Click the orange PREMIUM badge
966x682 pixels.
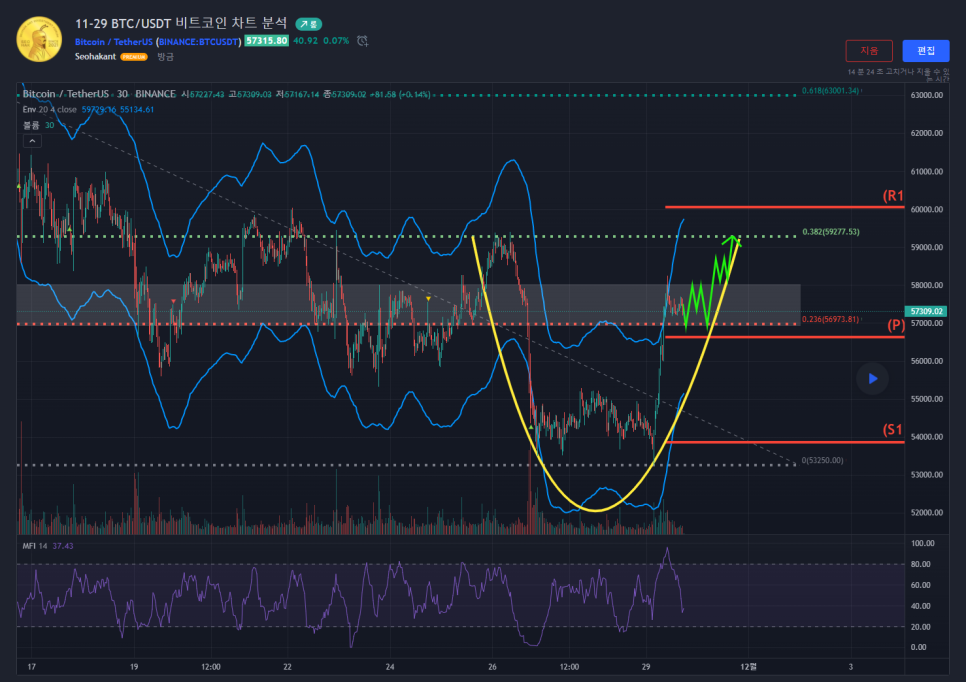[x=134, y=57]
